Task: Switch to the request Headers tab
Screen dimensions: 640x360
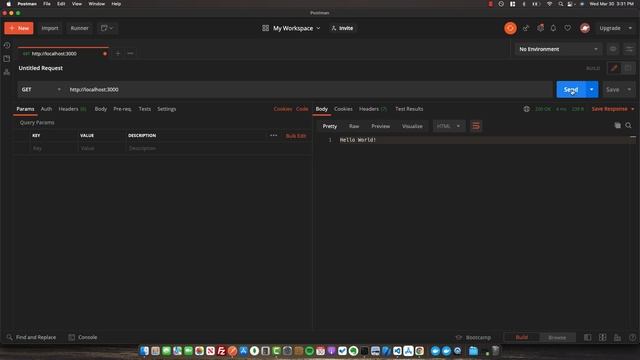Action: (x=72, y=109)
